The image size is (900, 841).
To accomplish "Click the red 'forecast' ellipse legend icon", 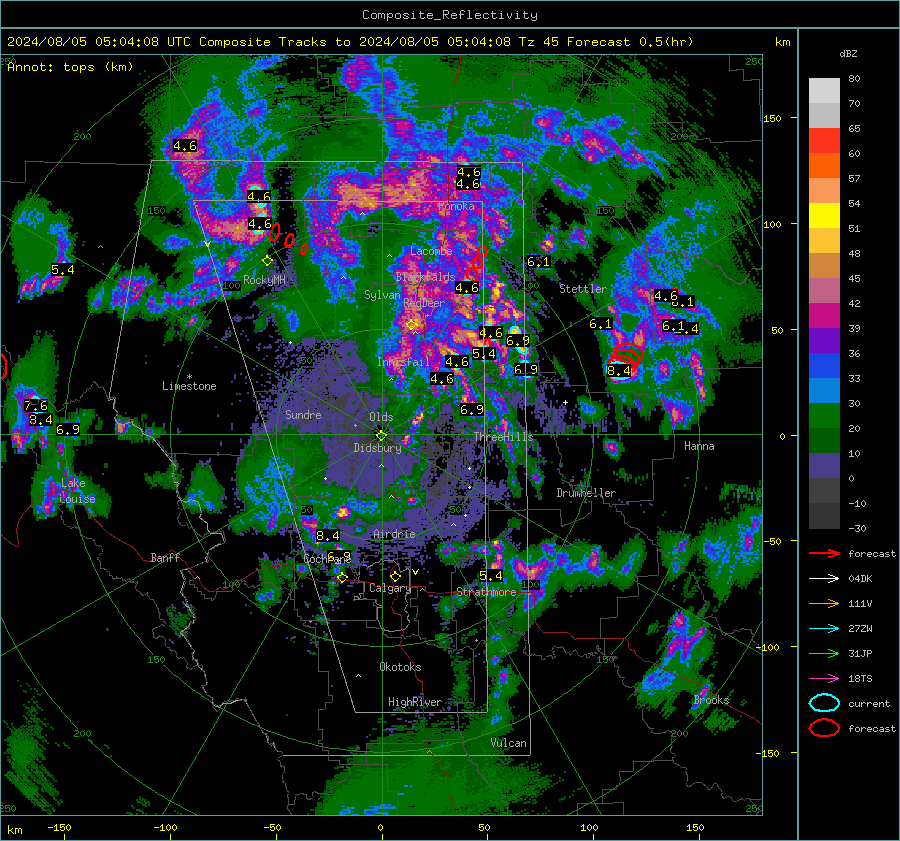I will (x=824, y=728).
